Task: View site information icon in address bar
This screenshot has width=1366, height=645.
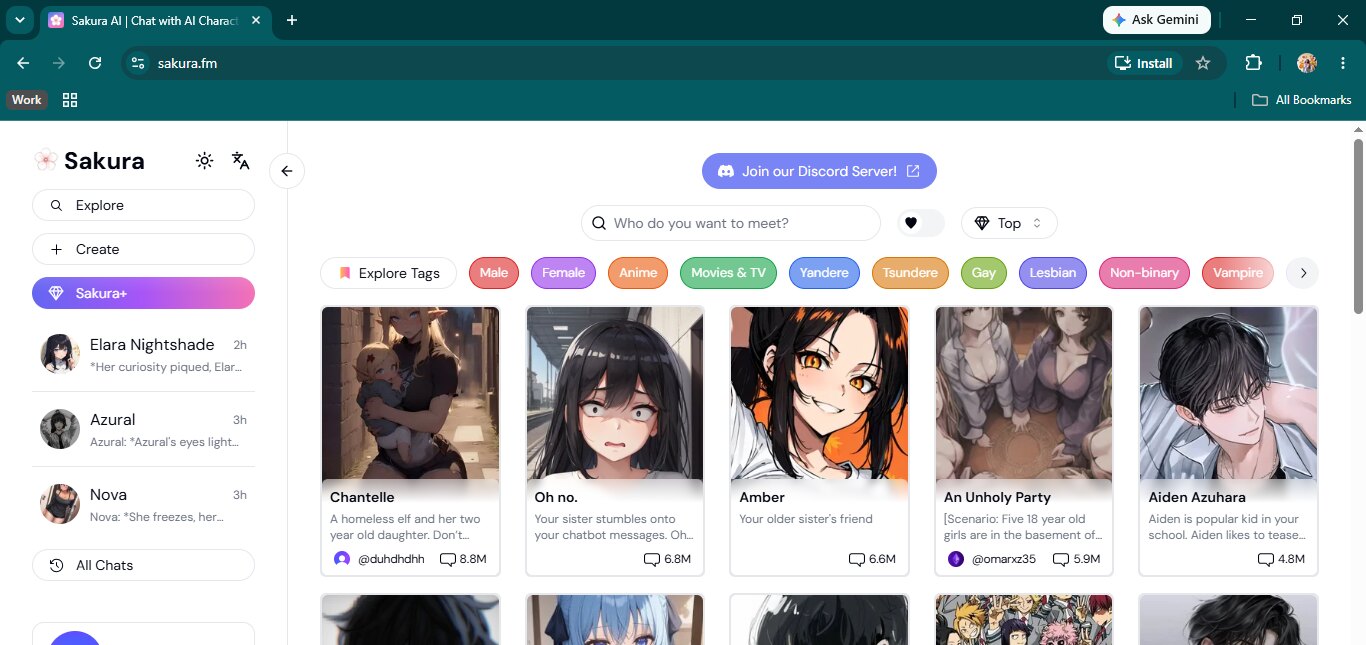Action: [x=139, y=63]
